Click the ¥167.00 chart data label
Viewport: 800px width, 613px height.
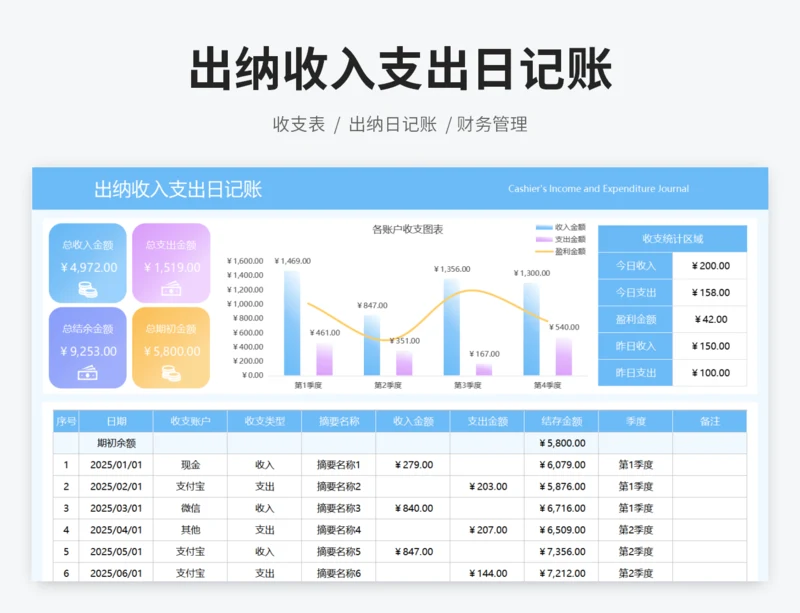(x=484, y=354)
